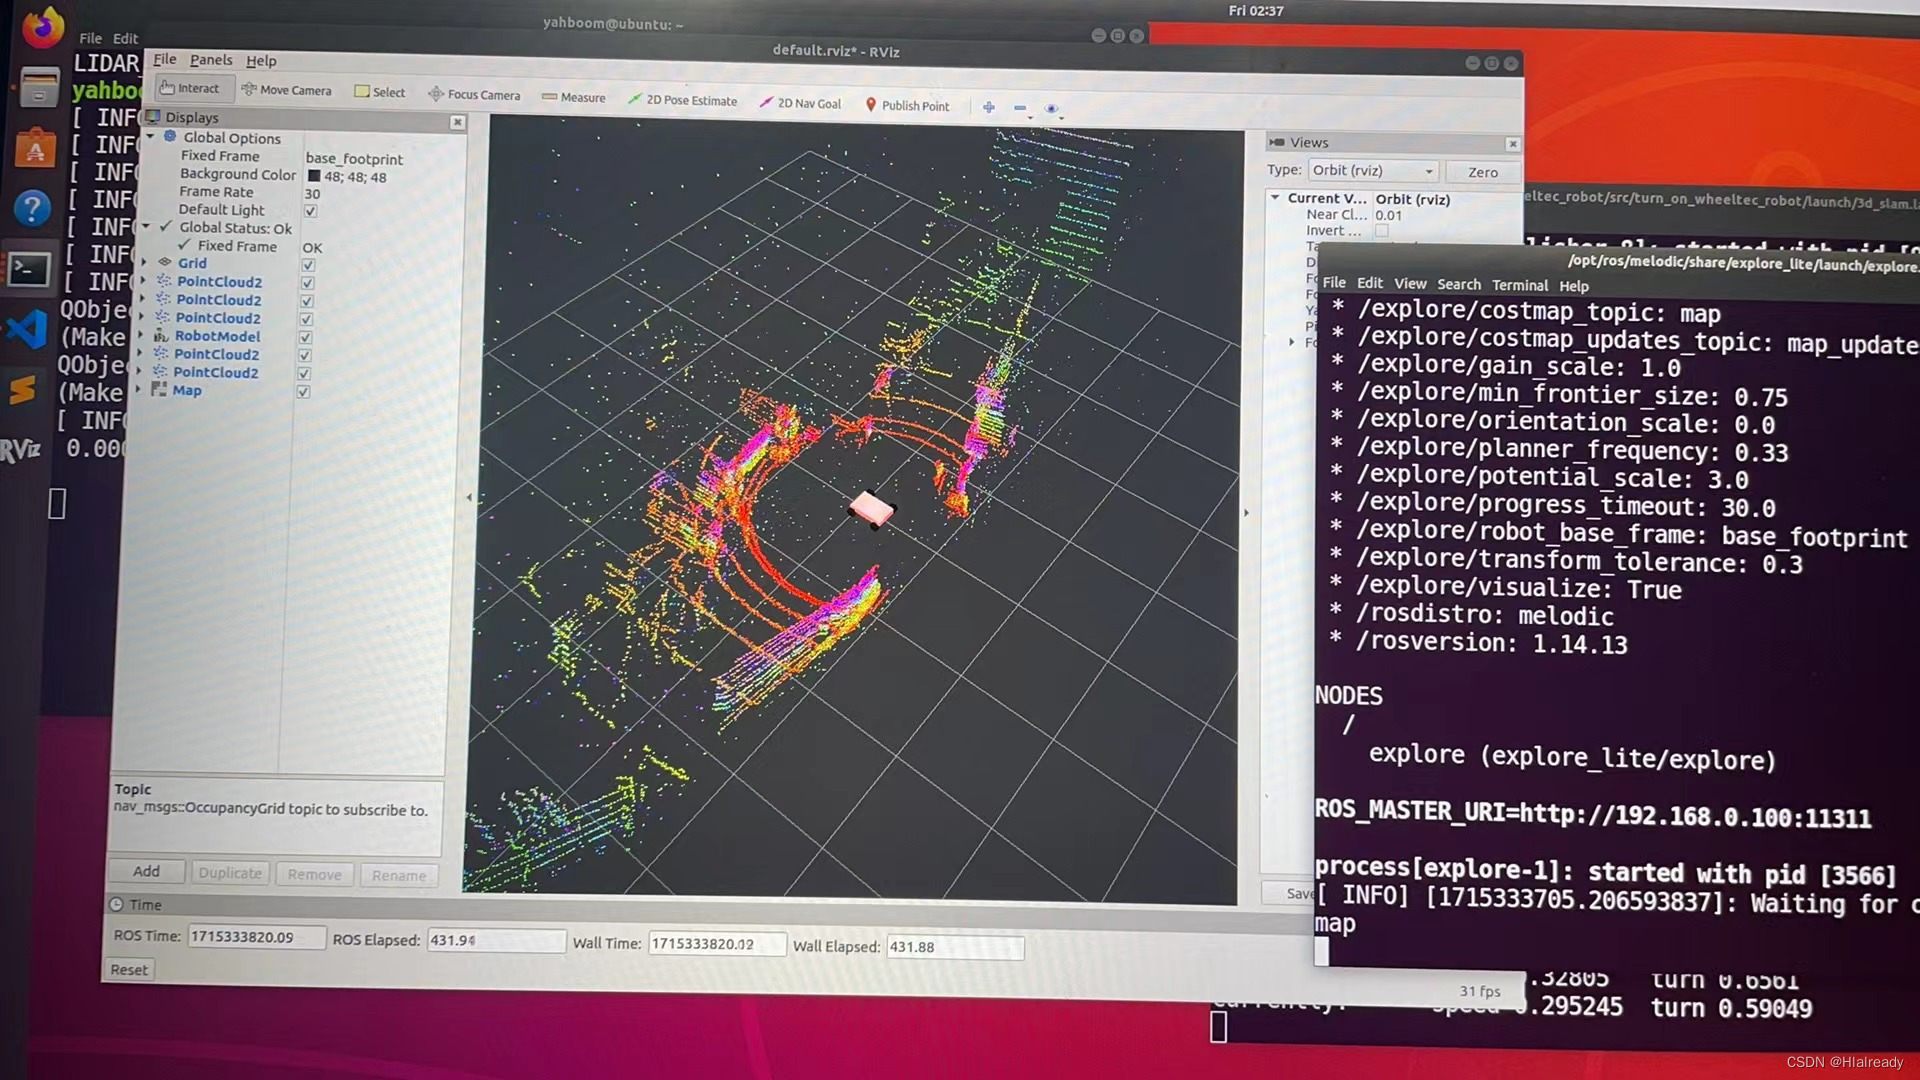Click the Add display button
Image resolution: width=1920 pixels, height=1080 pixels.
point(146,871)
